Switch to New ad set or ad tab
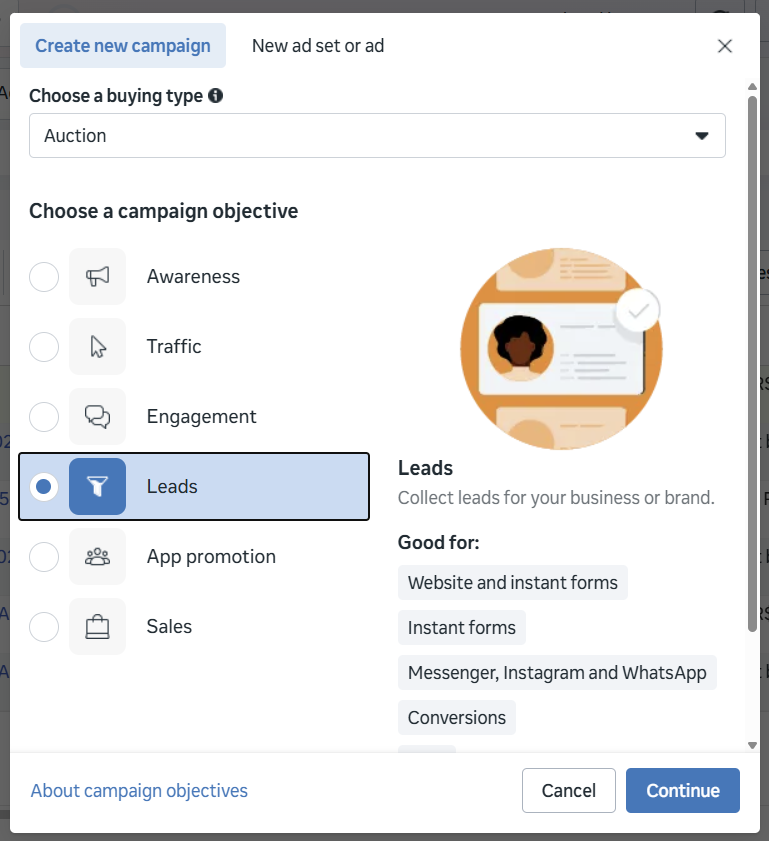 point(318,46)
